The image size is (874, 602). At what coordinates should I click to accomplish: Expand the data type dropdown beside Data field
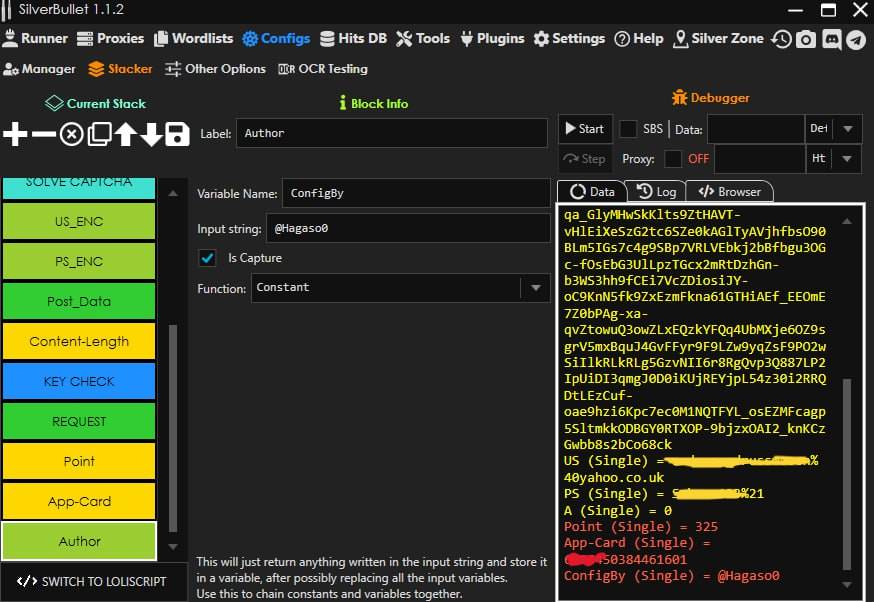[x=847, y=129]
